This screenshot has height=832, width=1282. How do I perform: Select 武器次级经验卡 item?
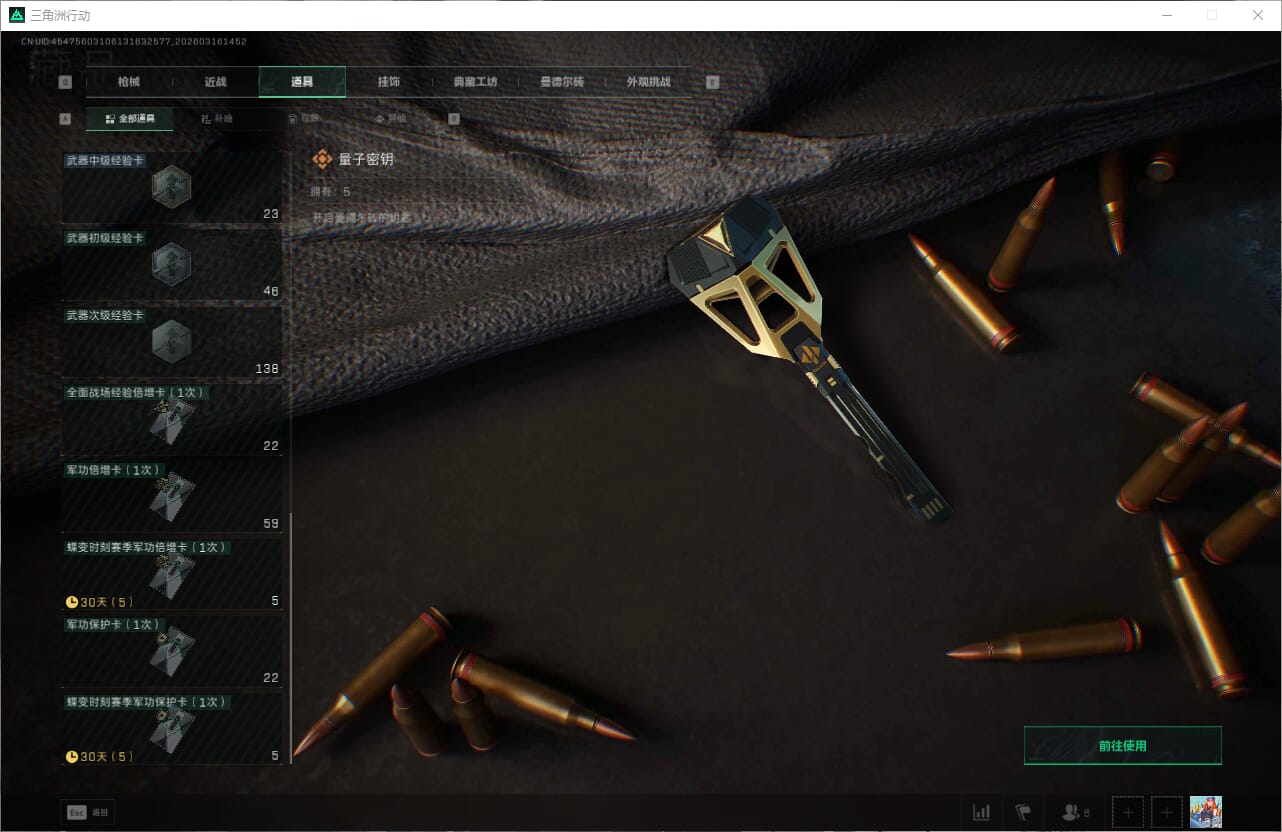pyautogui.click(x=172, y=341)
